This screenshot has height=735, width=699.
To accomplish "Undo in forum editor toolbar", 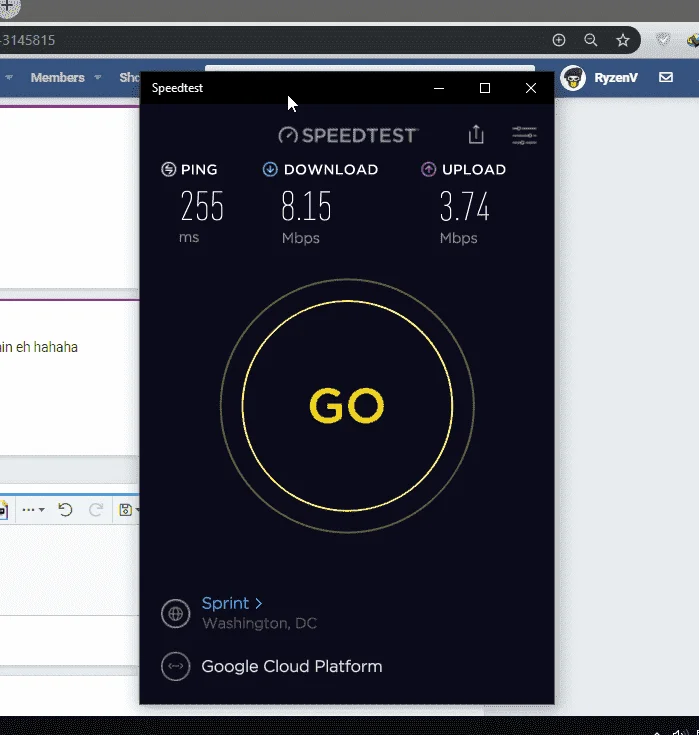I will pos(65,509).
